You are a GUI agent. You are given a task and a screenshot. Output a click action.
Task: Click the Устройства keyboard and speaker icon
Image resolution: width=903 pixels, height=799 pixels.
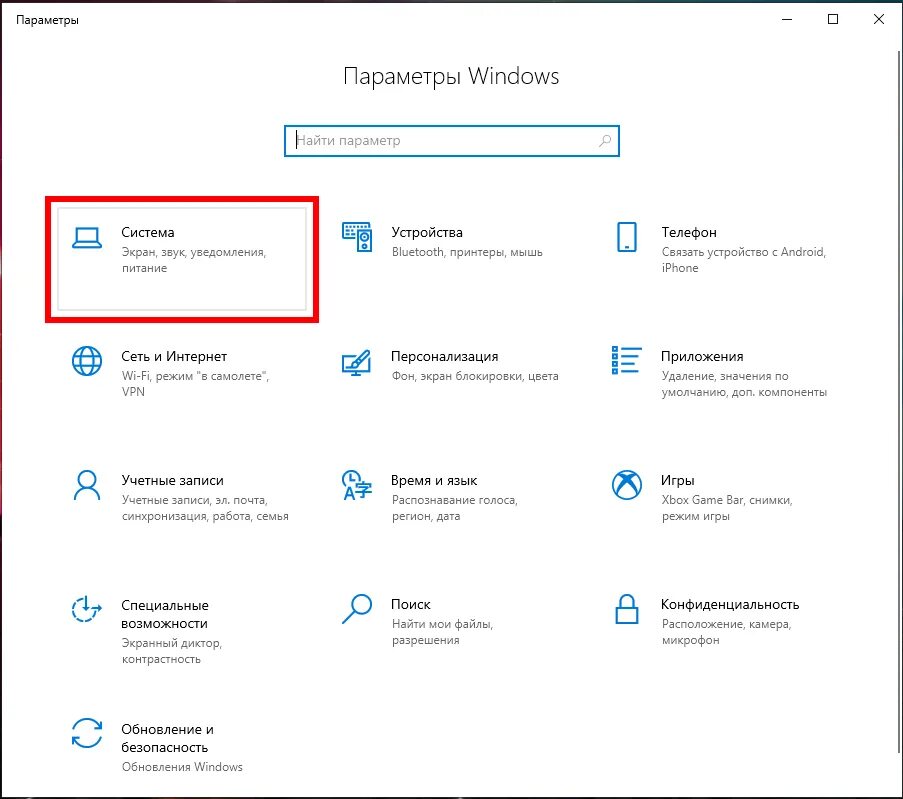pos(357,237)
